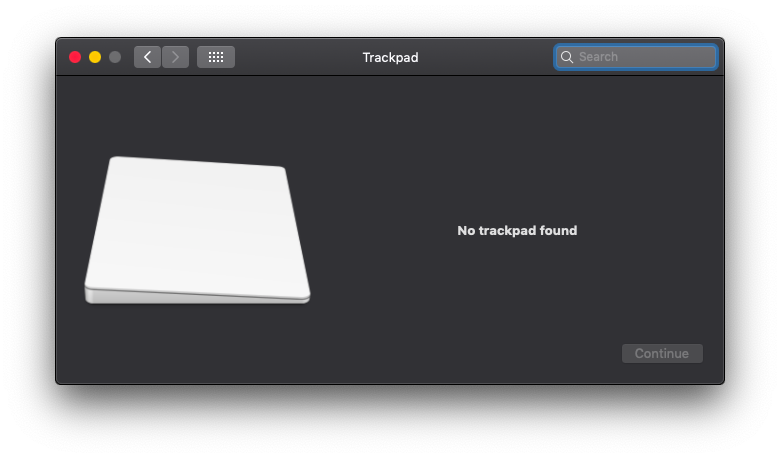Close the Trackpad window with red button
The width and height of the screenshot is (780, 458).
pyautogui.click(x=75, y=57)
